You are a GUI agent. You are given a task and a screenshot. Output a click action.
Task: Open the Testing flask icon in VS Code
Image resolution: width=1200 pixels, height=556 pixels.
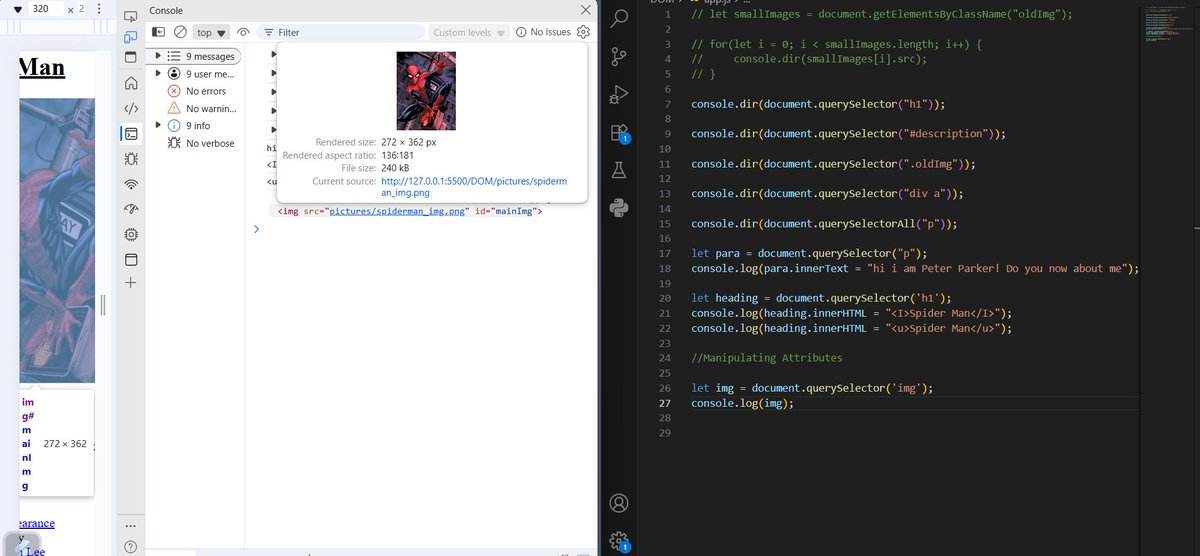619,171
